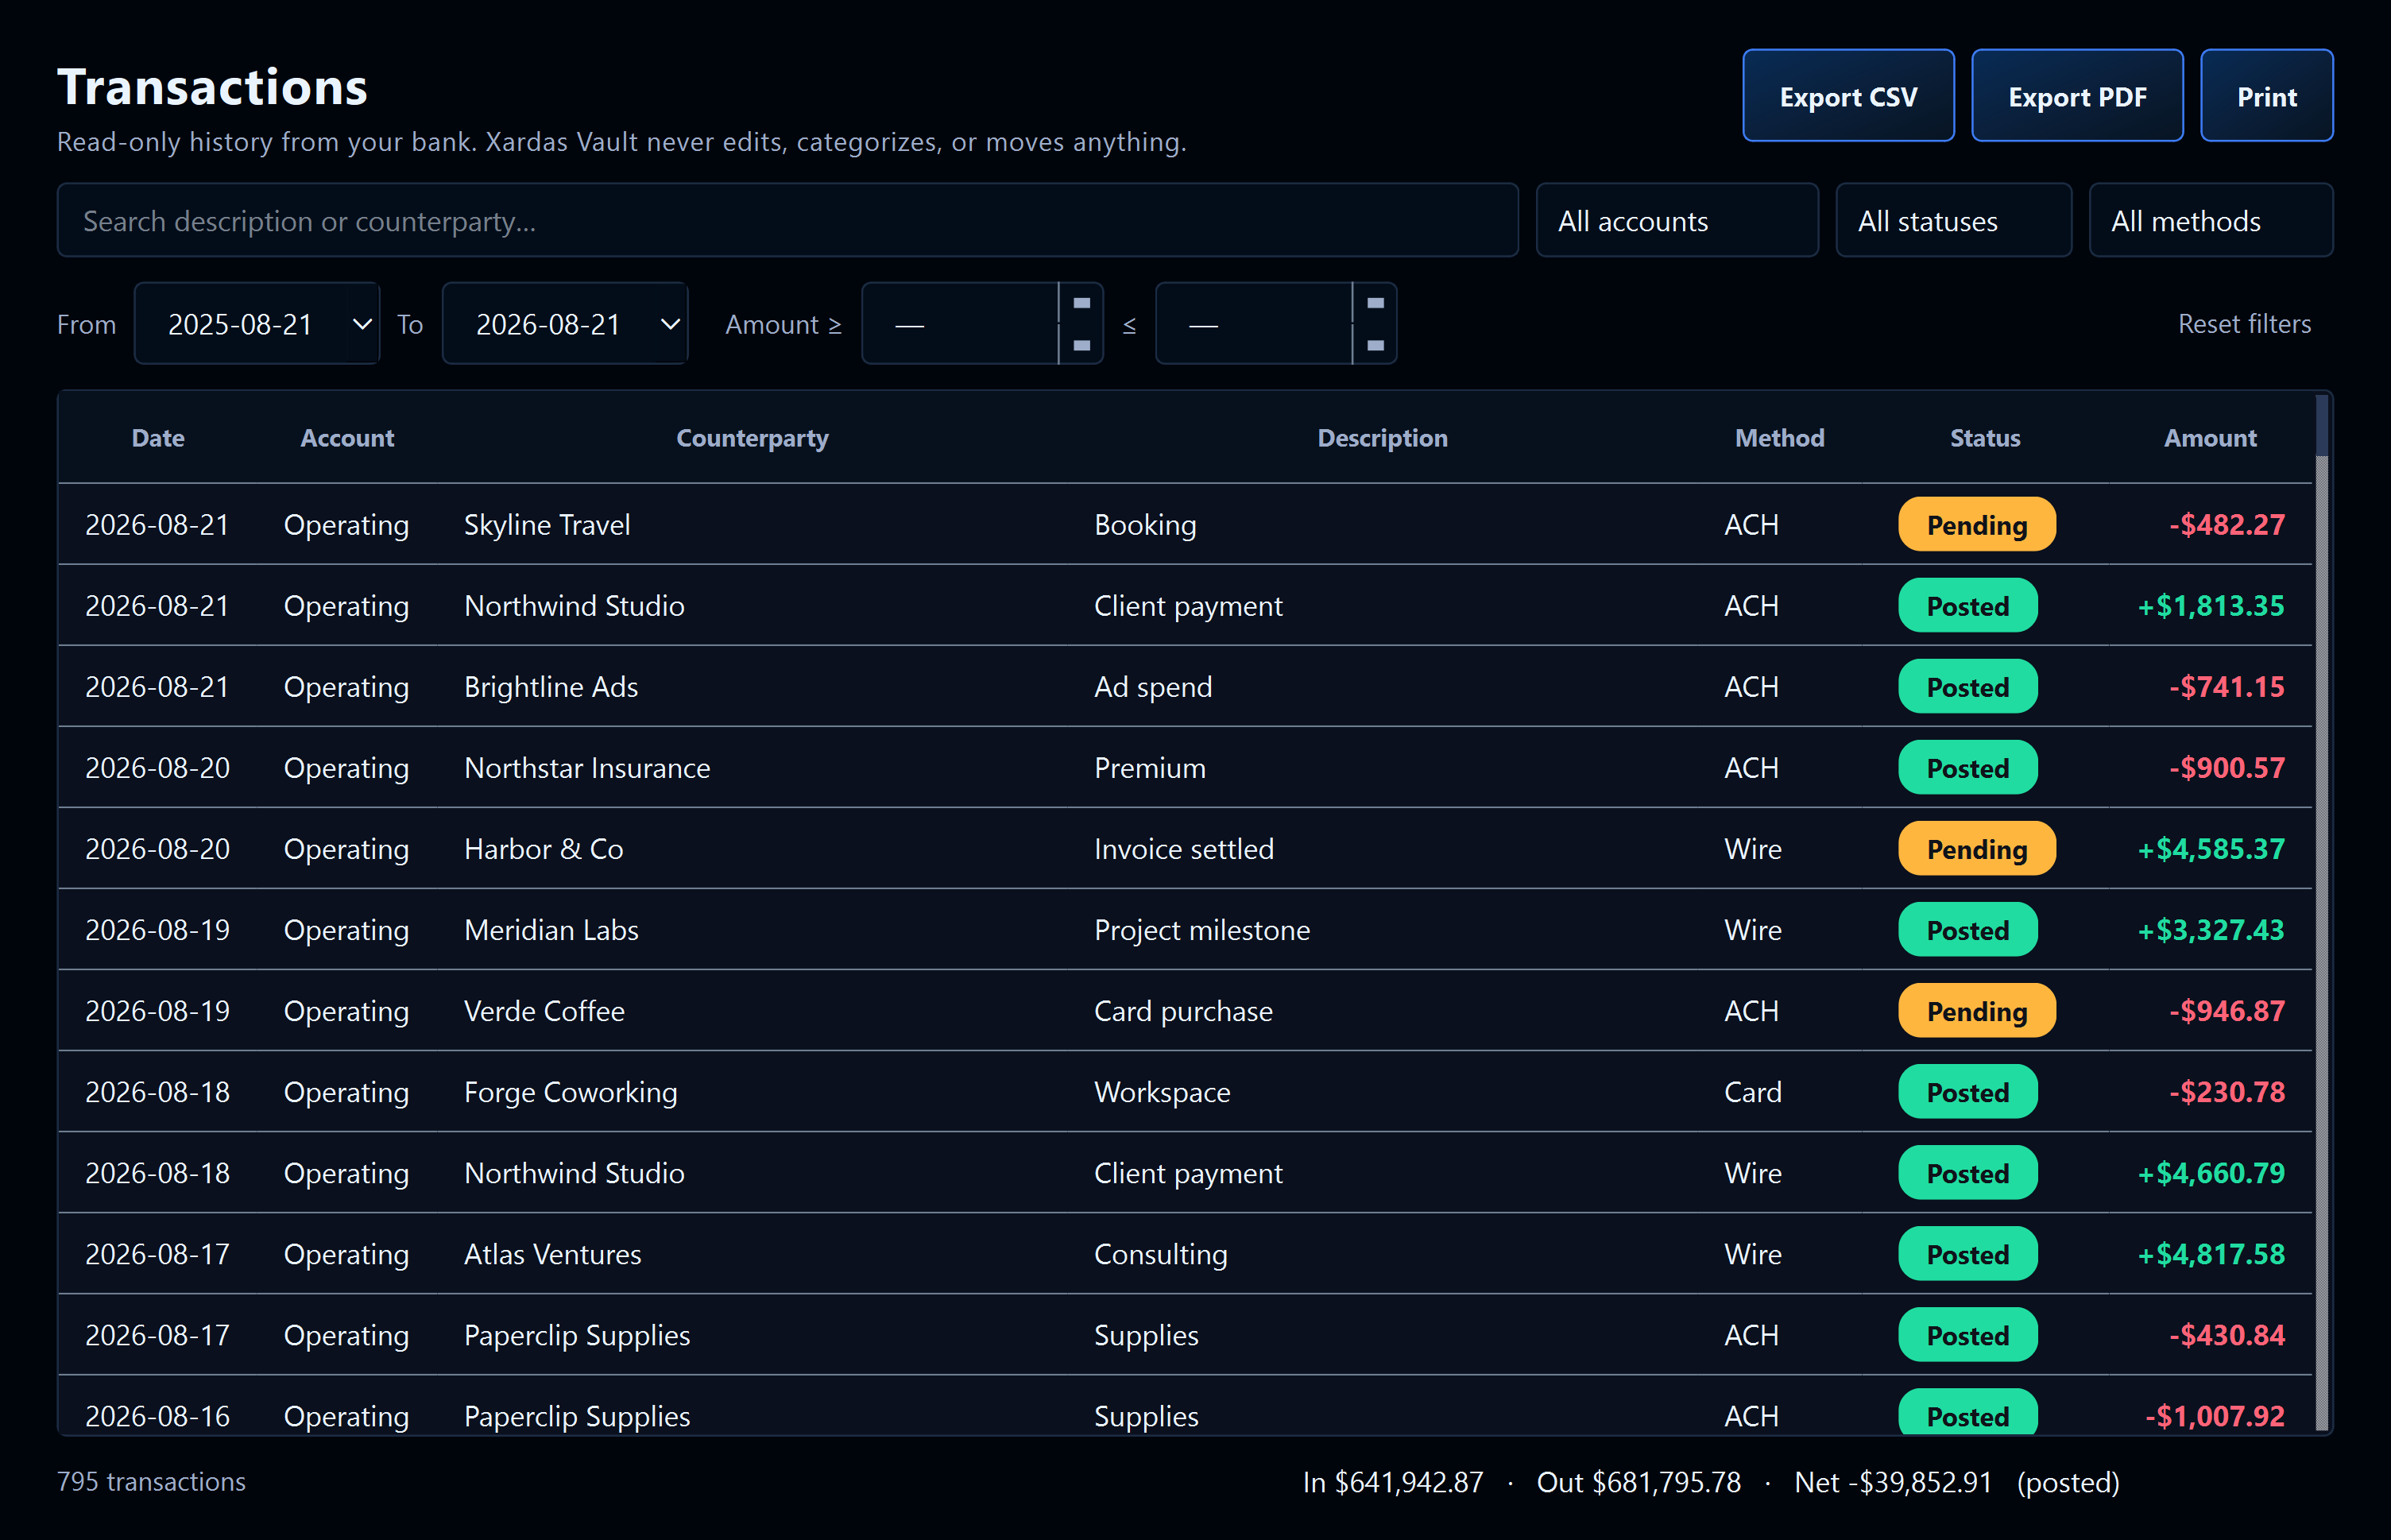Open the All methods dropdown
Viewport: 2391px width, 1540px height.
point(2210,221)
